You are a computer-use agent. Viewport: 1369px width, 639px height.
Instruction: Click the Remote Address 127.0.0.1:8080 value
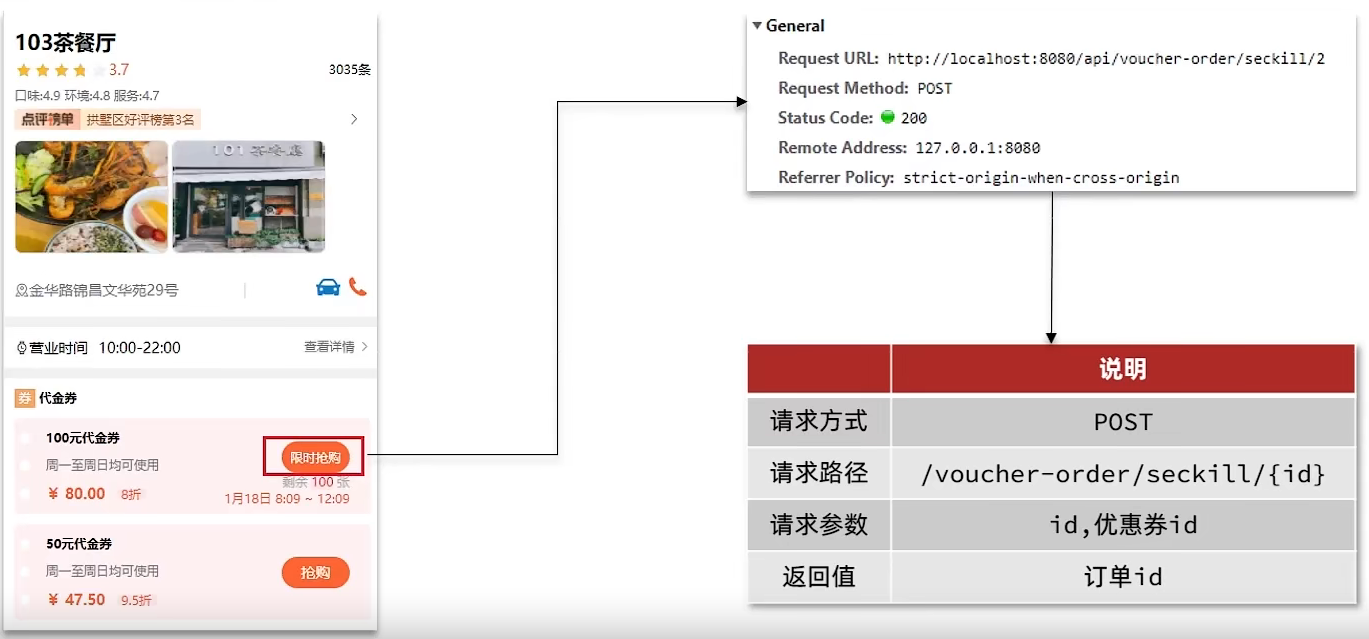click(x=978, y=148)
